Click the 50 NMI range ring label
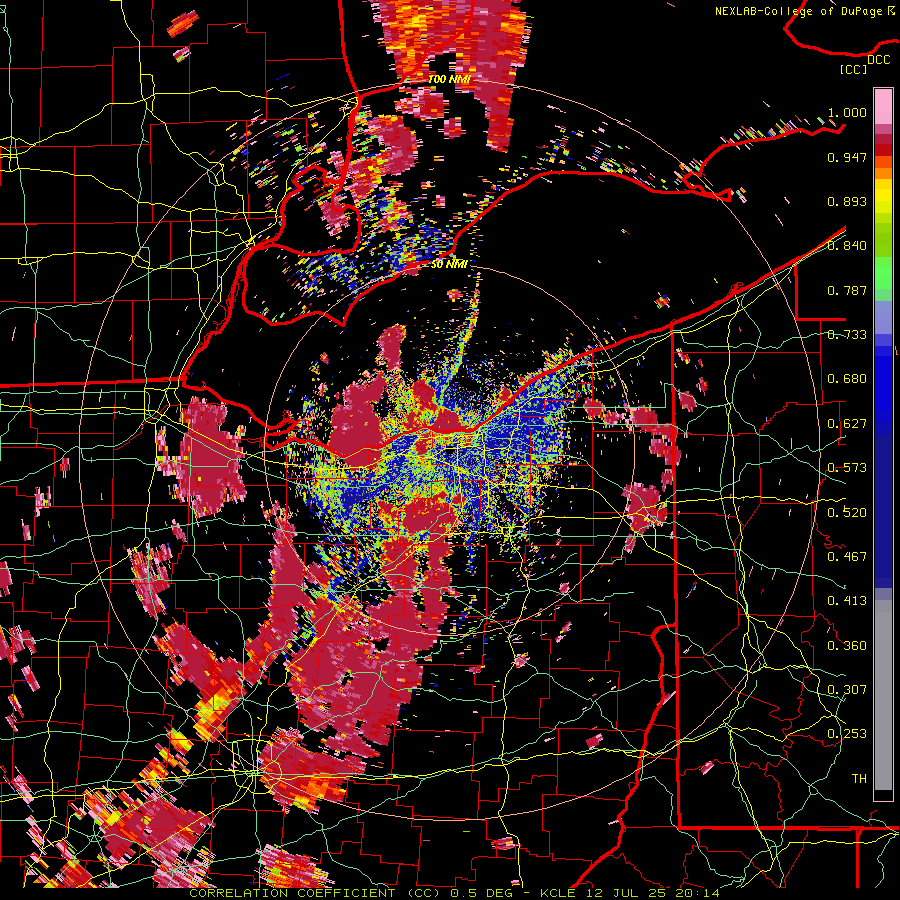This screenshot has width=900, height=900. click(x=449, y=264)
